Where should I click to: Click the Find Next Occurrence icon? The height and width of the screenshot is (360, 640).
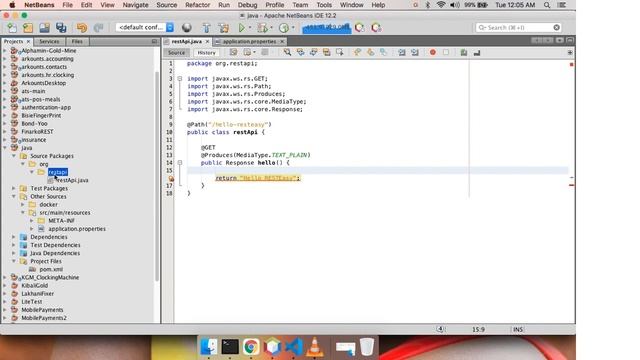(x=313, y=52)
